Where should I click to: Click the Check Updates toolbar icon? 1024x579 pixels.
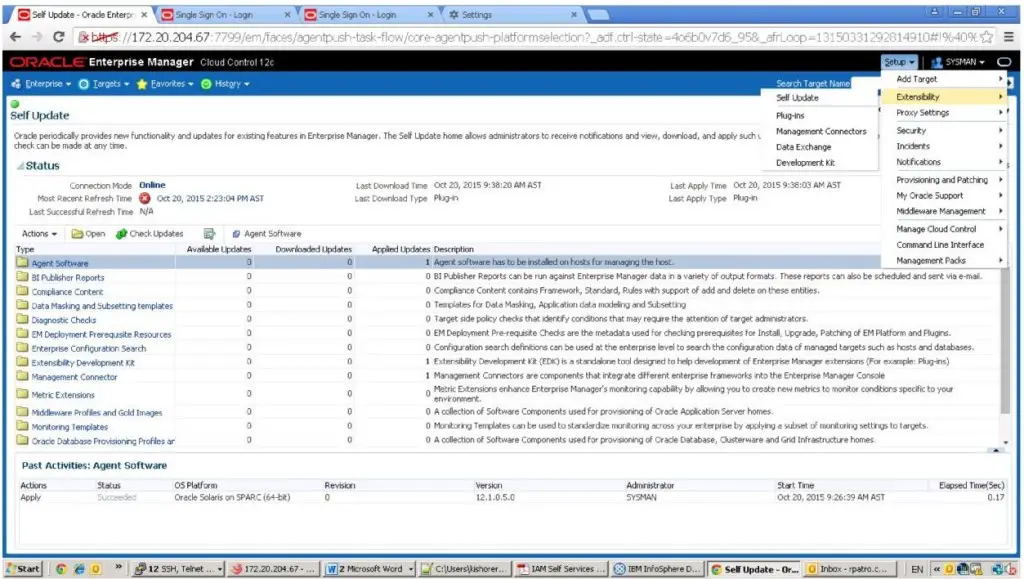pos(121,234)
